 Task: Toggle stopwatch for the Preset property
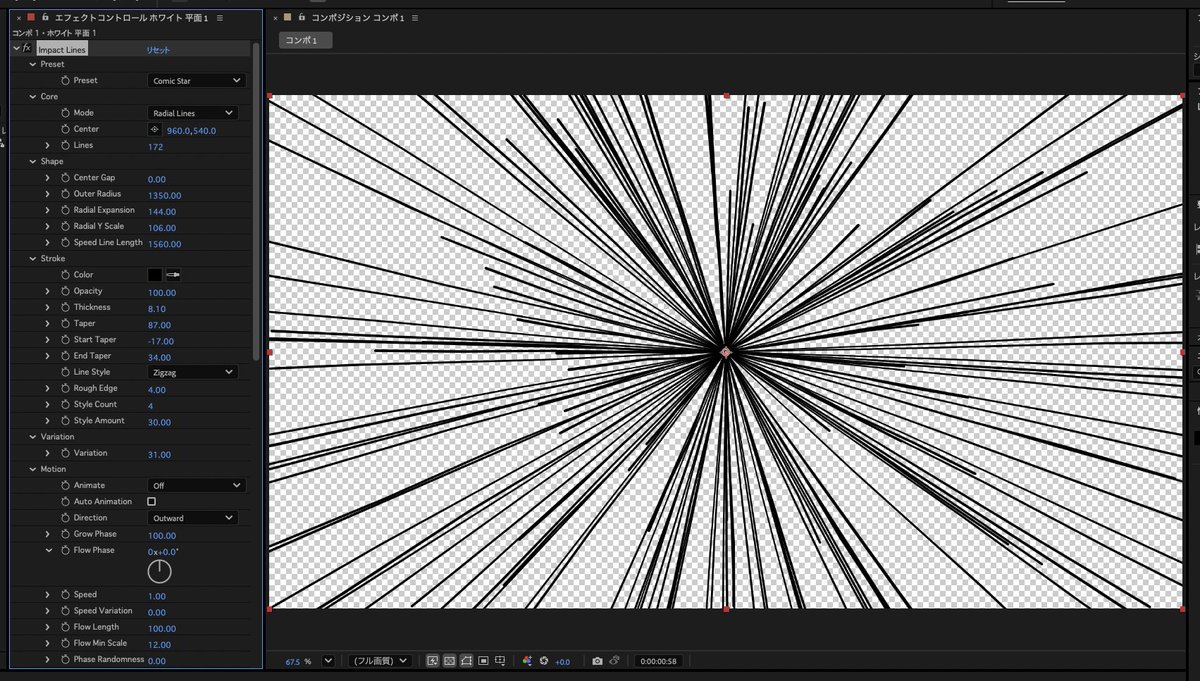65,80
